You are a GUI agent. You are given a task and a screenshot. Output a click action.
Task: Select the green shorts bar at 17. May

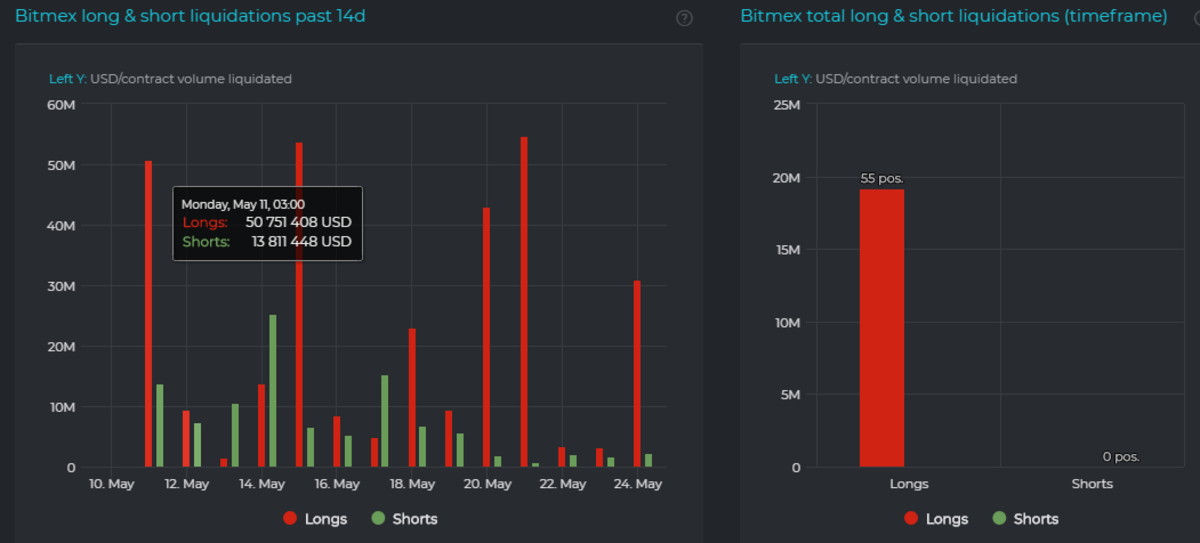[385, 421]
